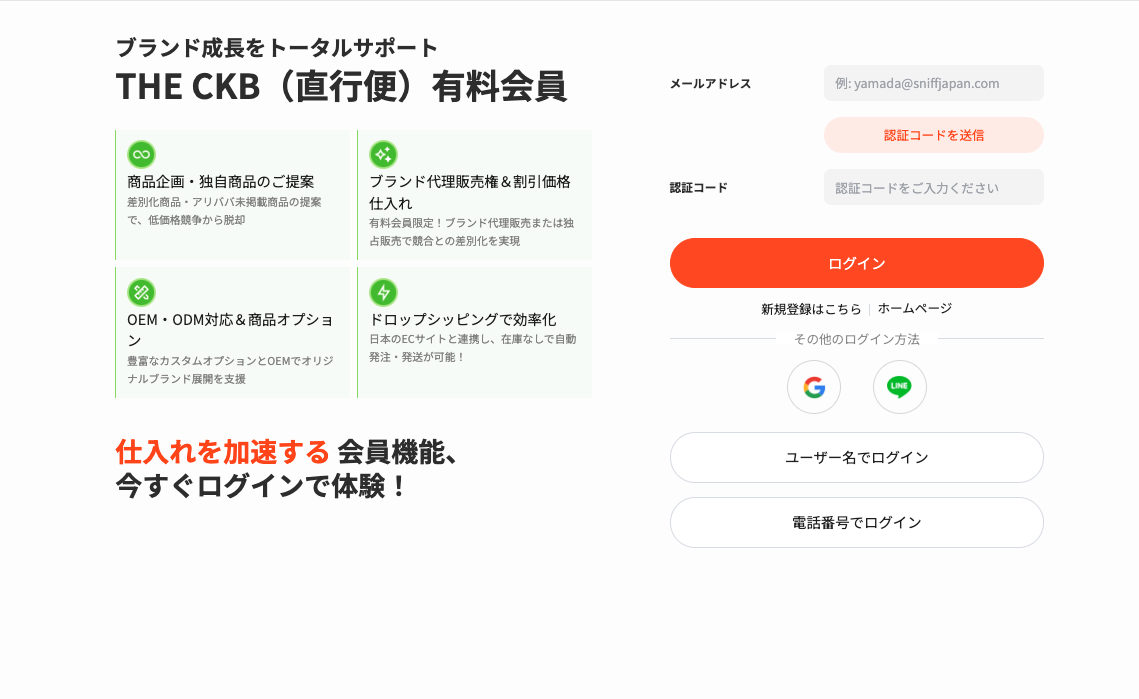Click the OEM・ODM tools icon
Screen dimensions: 1139x699
(x=142, y=292)
